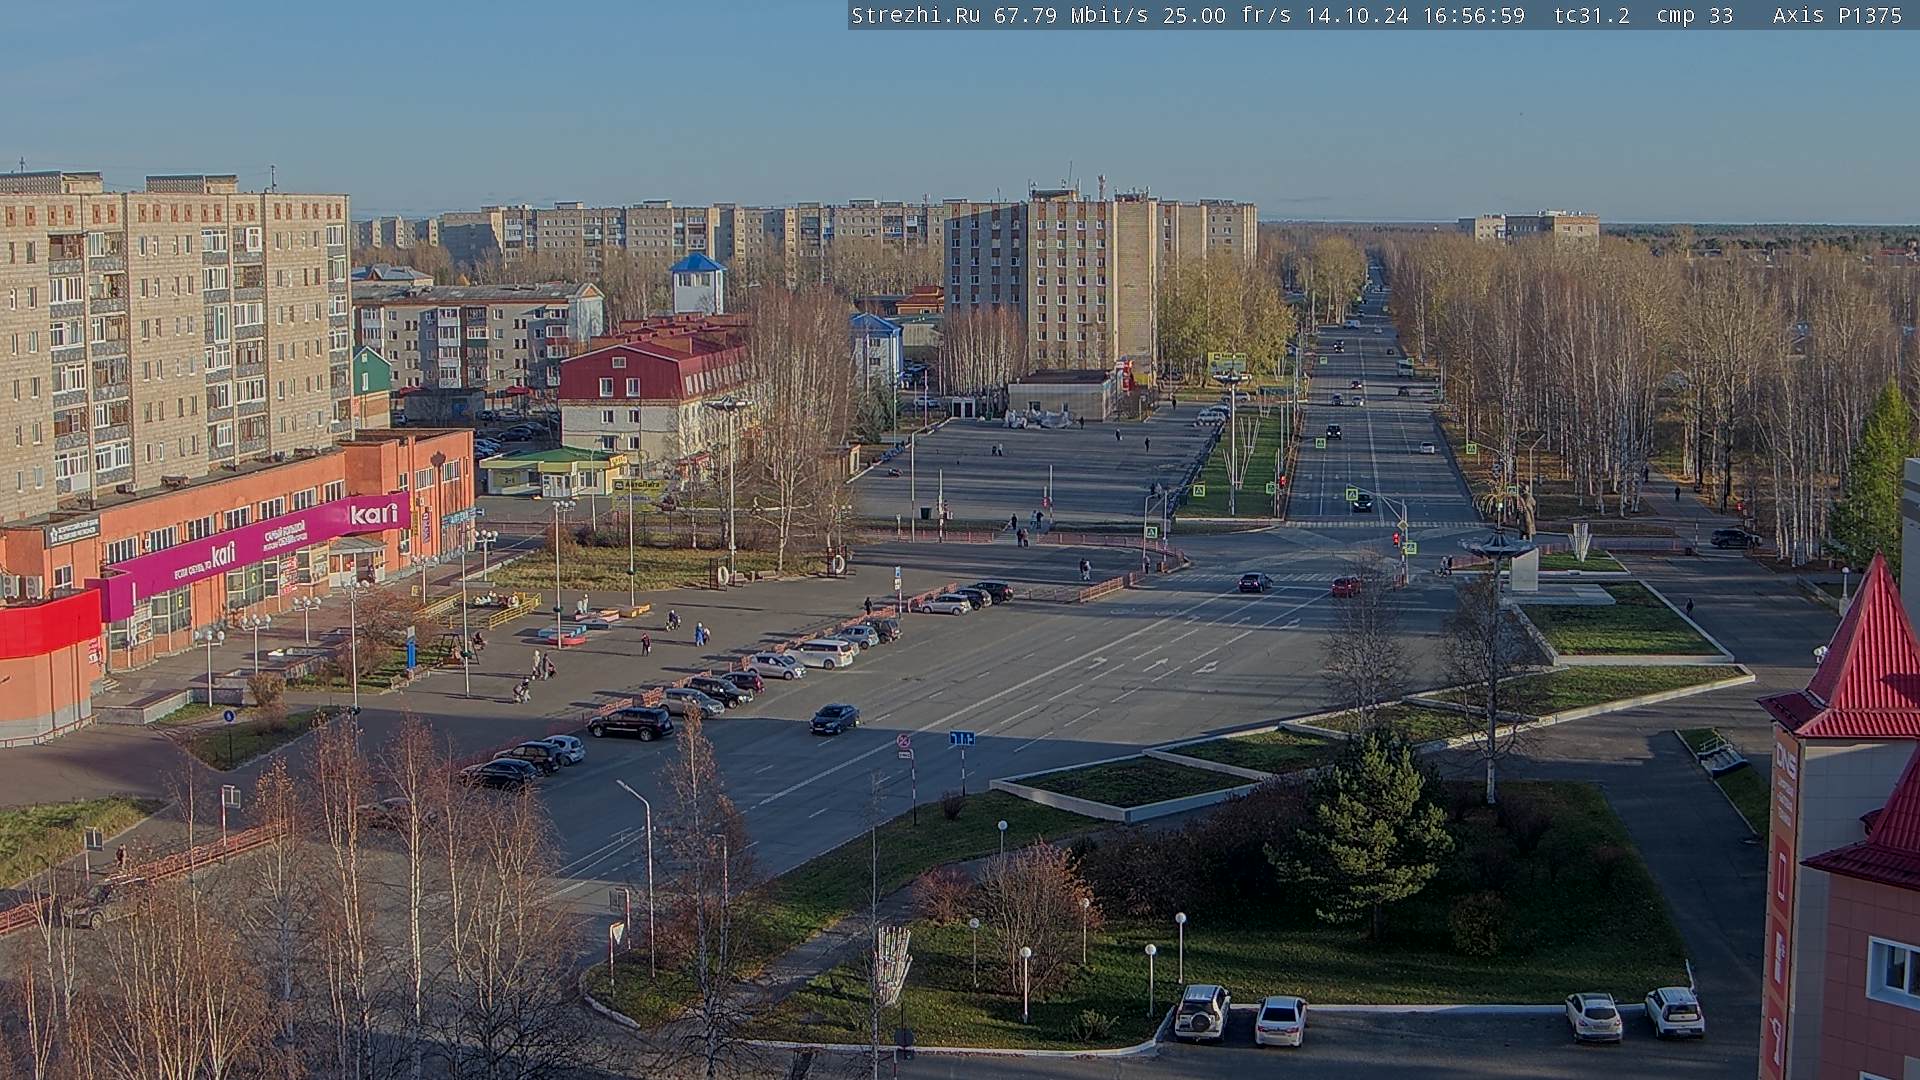Select the Axis P1375 camera model text

[x=1837, y=15]
